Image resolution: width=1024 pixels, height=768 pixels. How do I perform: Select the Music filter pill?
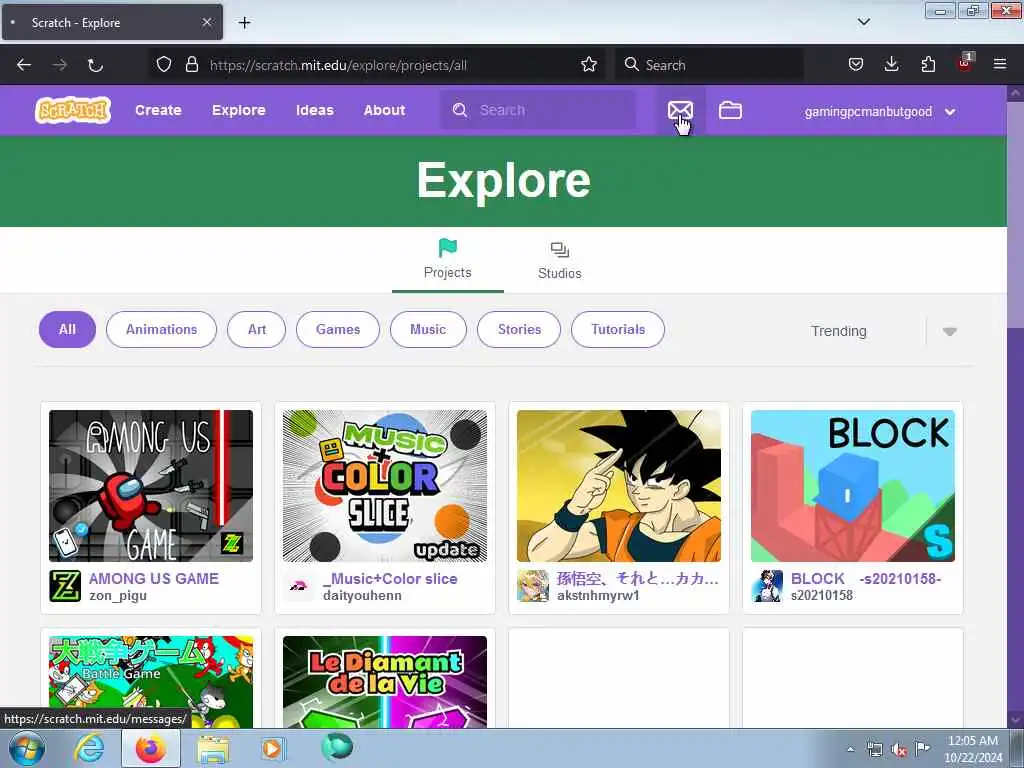[x=428, y=329]
